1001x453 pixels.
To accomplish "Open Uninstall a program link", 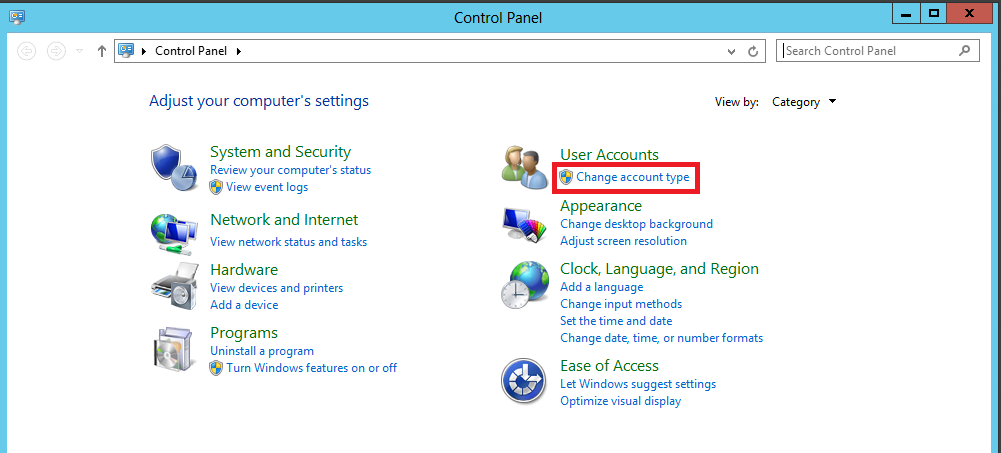I will coord(262,351).
